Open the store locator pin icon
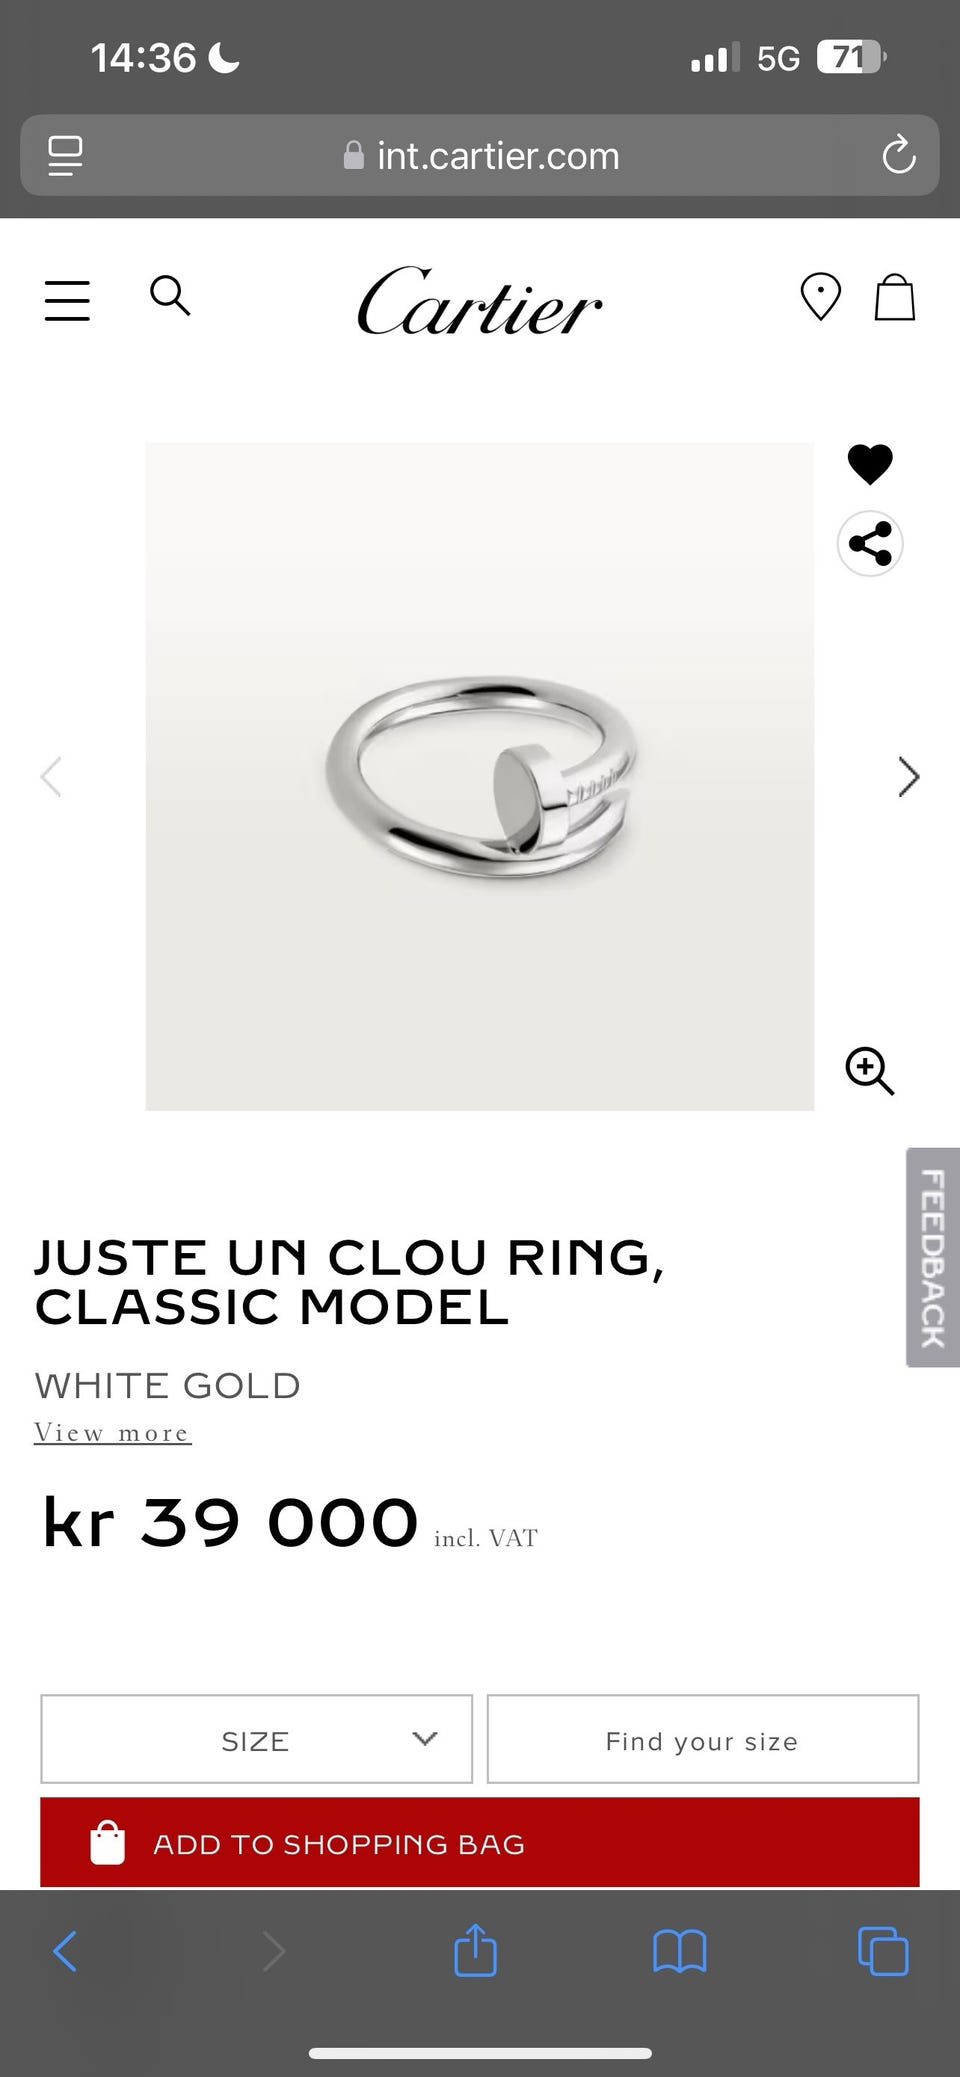The width and height of the screenshot is (960, 2077). tap(820, 297)
